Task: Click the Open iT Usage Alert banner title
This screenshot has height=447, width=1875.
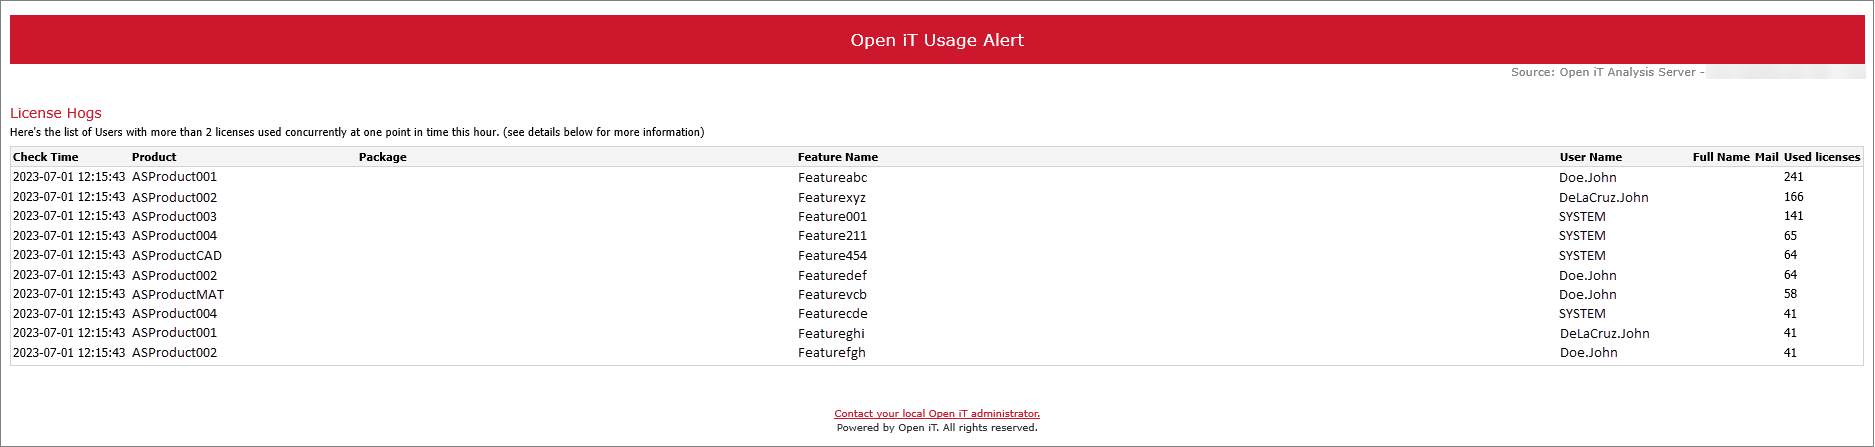Action: (937, 40)
